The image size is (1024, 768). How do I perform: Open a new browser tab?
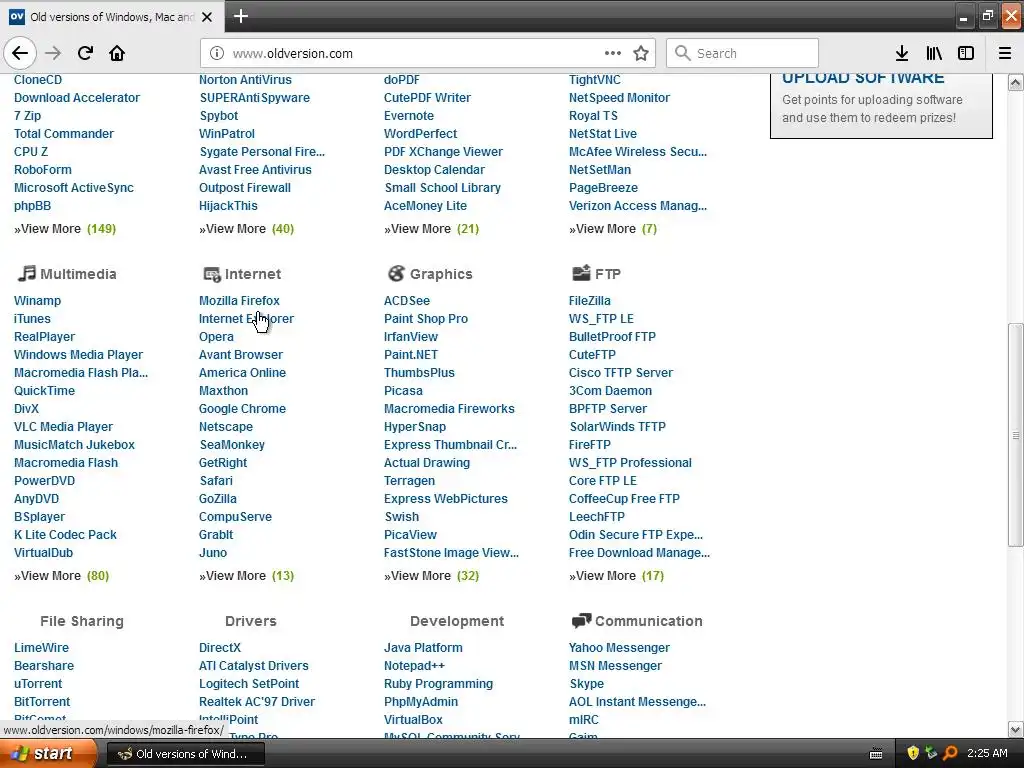(x=240, y=16)
